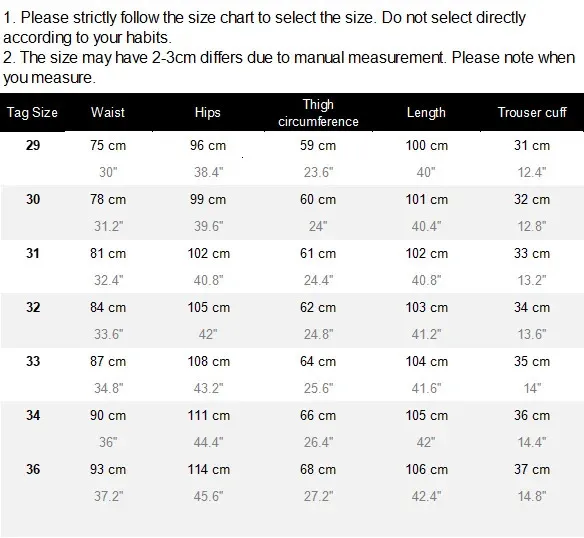Select the Trouser cuff header
This screenshot has height=538, width=584.
532,112
